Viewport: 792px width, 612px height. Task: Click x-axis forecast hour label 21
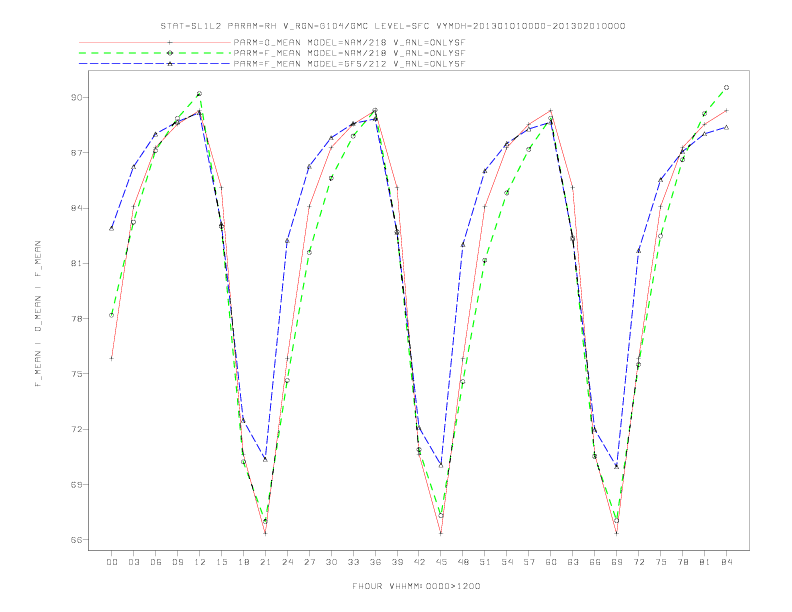(x=265, y=562)
